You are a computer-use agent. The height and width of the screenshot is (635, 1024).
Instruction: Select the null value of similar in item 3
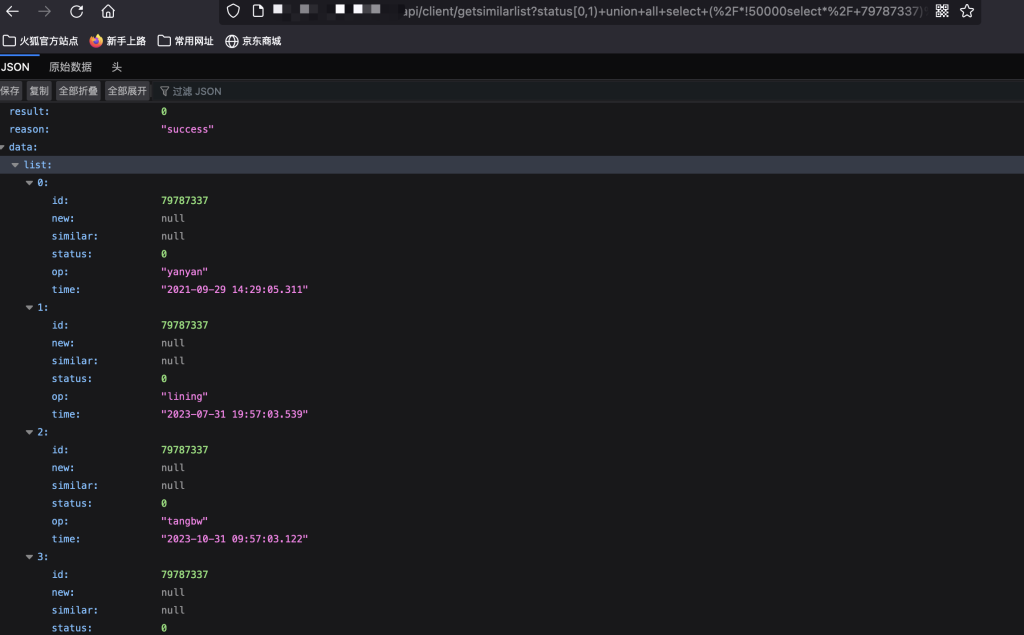coord(173,611)
